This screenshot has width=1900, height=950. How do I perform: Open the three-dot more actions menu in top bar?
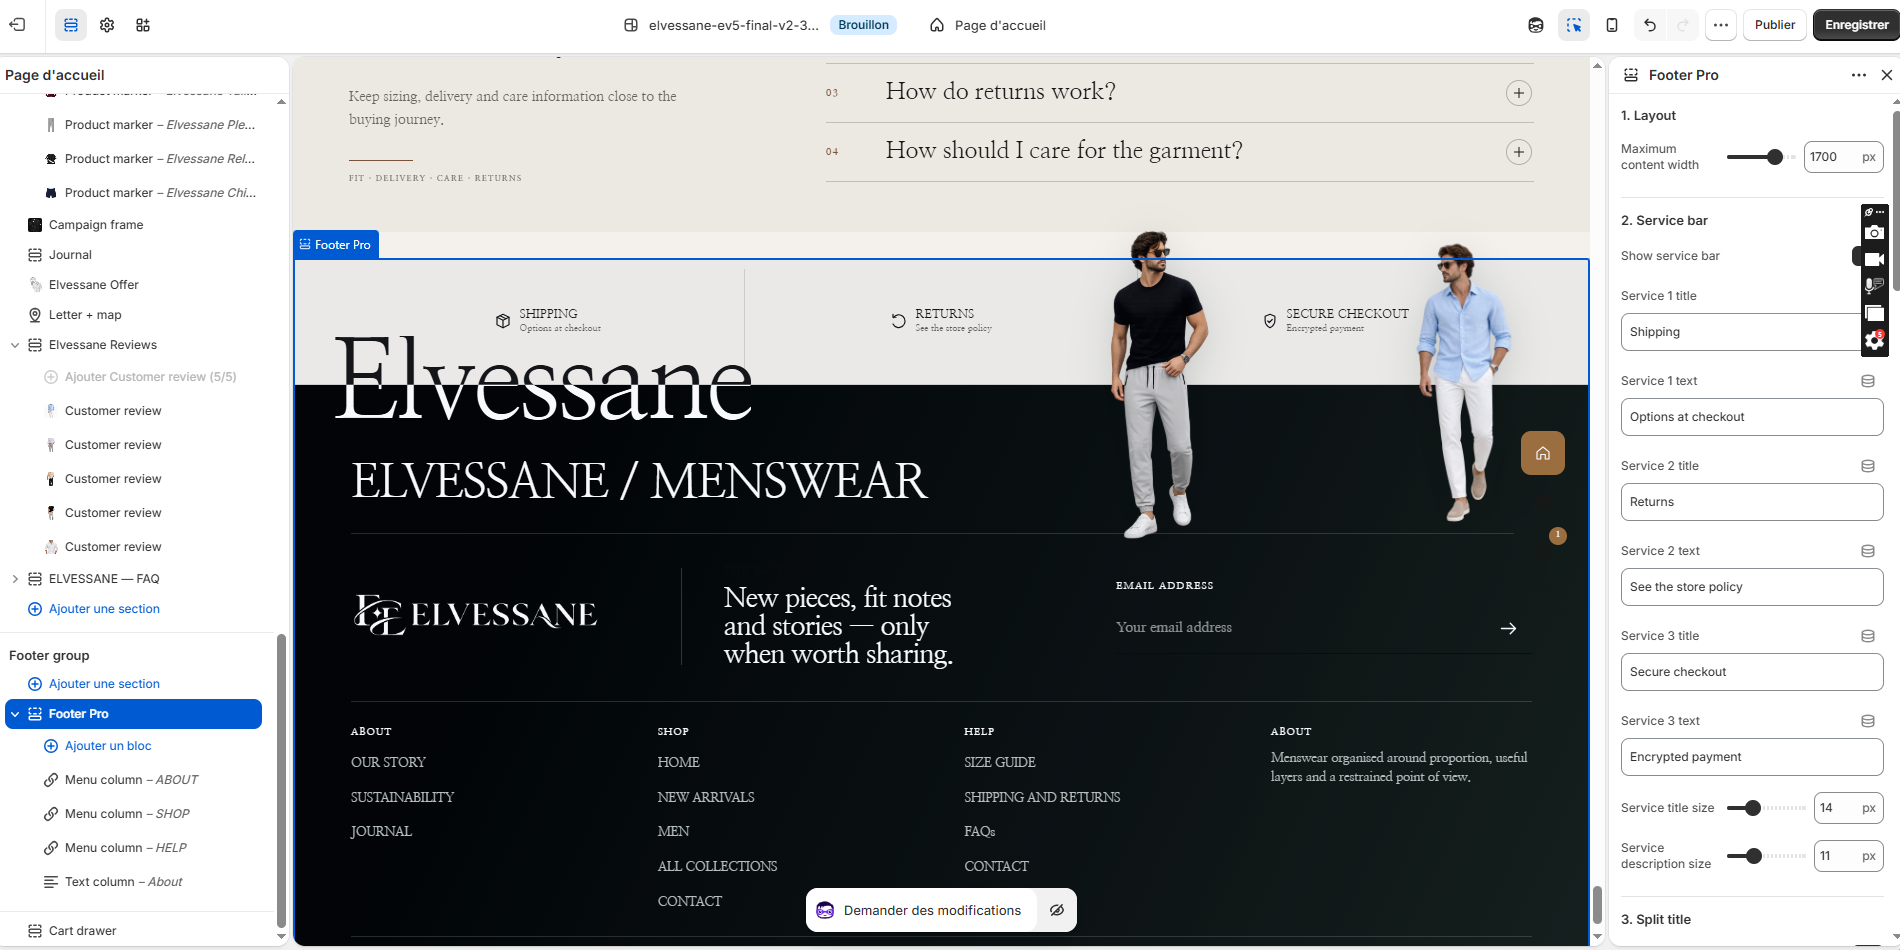[1720, 25]
